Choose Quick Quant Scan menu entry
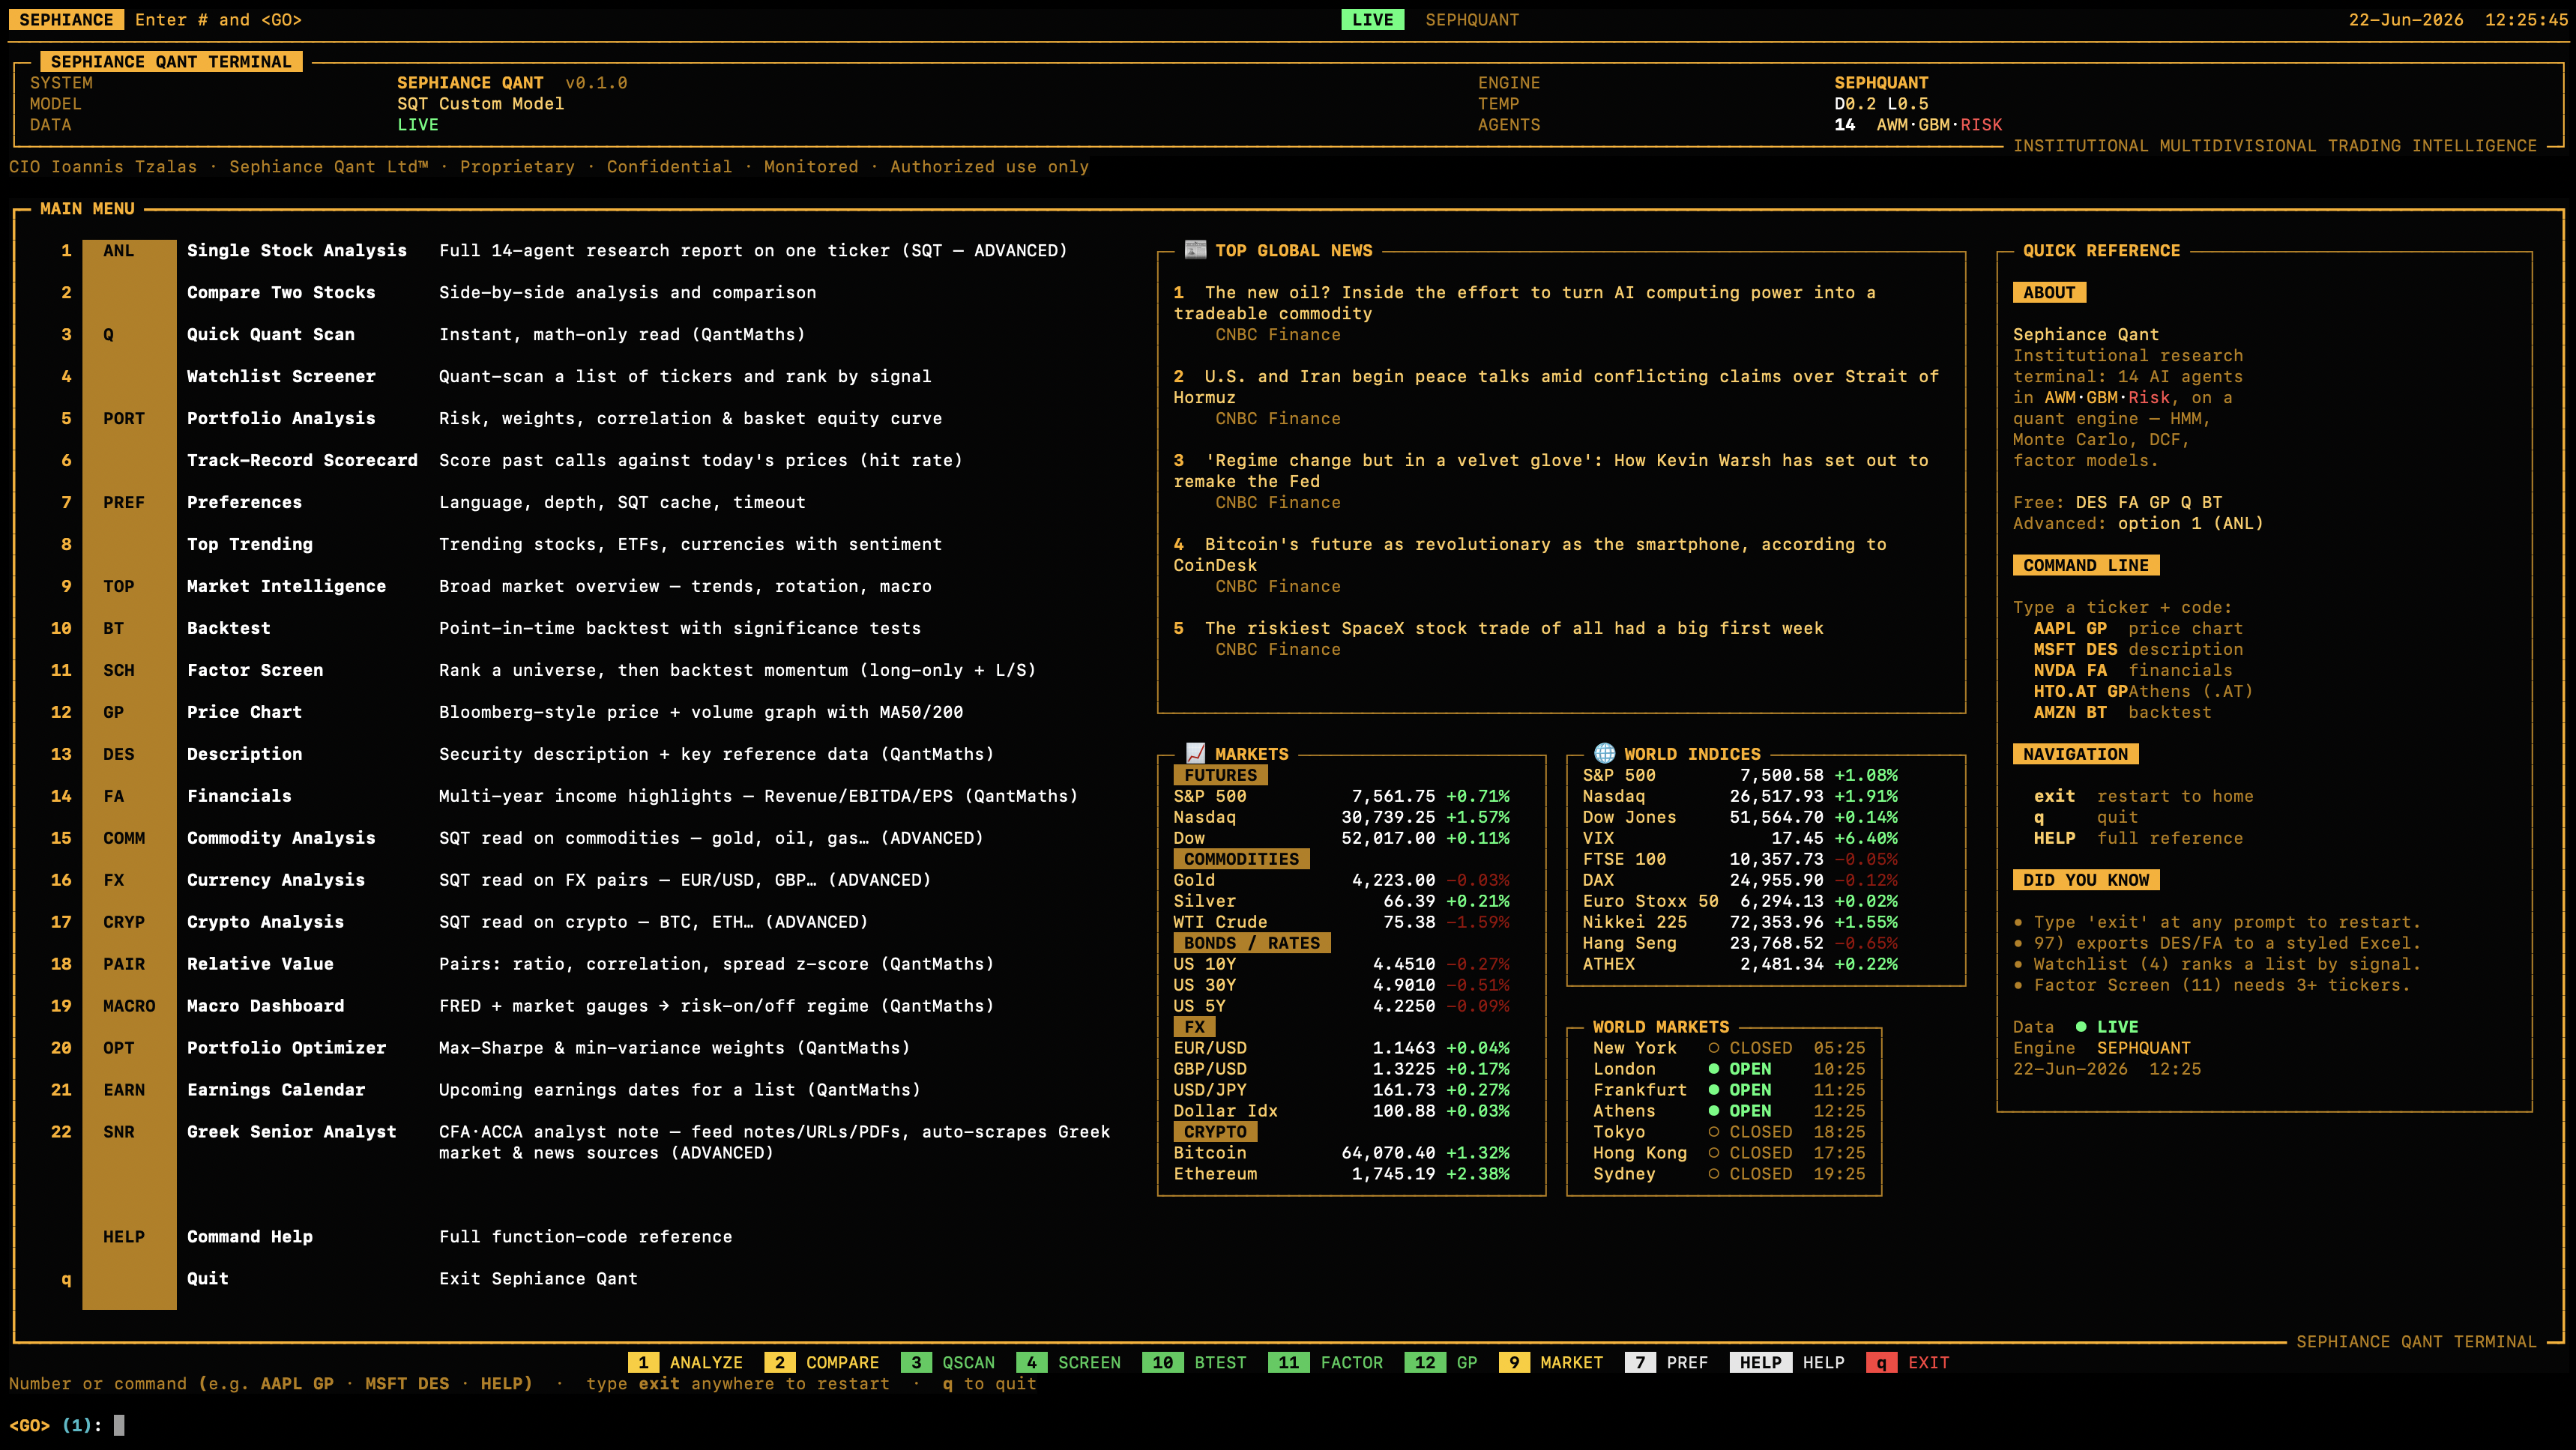 pyautogui.click(x=270, y=334)
